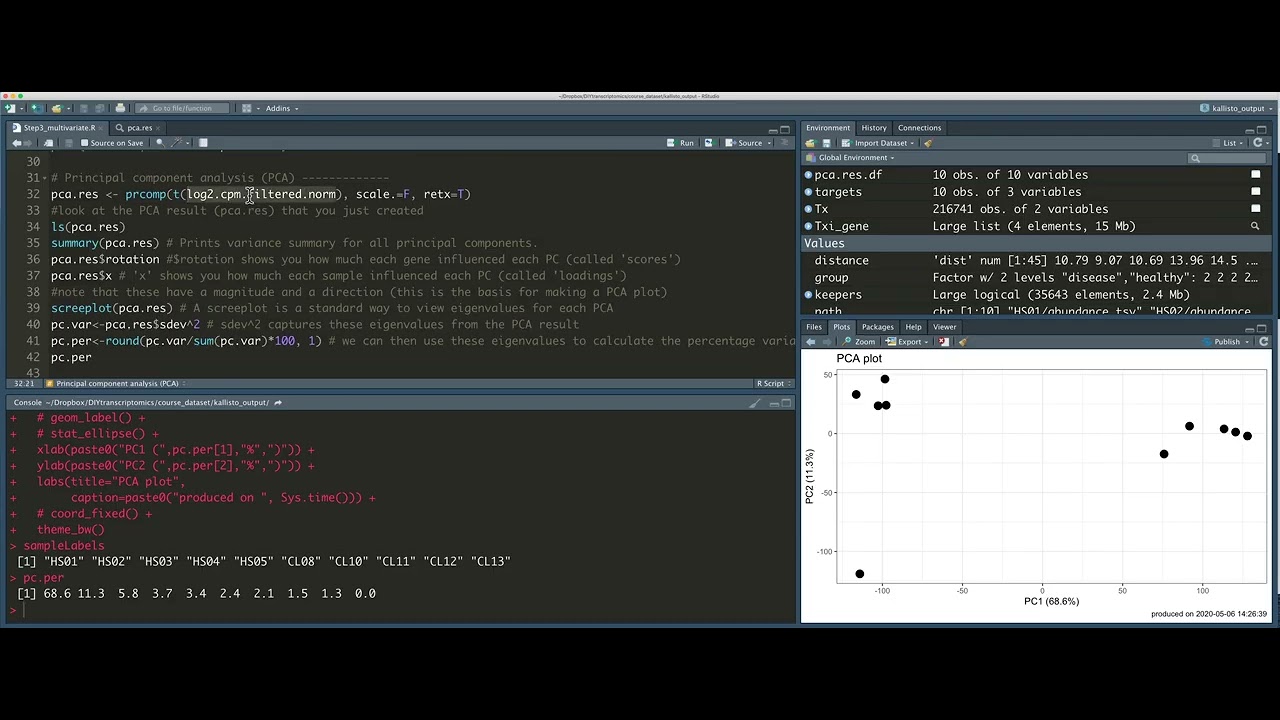This screenshot has height=720, width=1280.
Task: Expand the targets object details
Action: (808, 192)
